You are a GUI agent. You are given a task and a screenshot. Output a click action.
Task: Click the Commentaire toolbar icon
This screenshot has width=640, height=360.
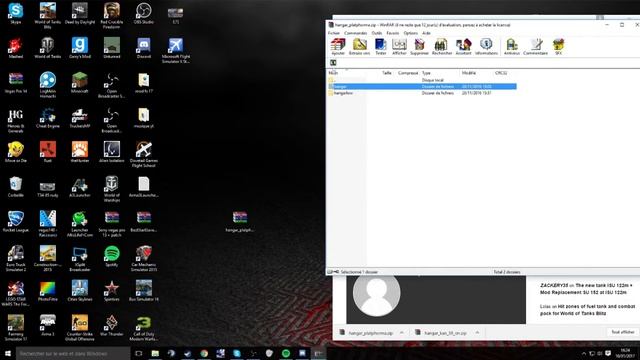[x=535, y=47]
